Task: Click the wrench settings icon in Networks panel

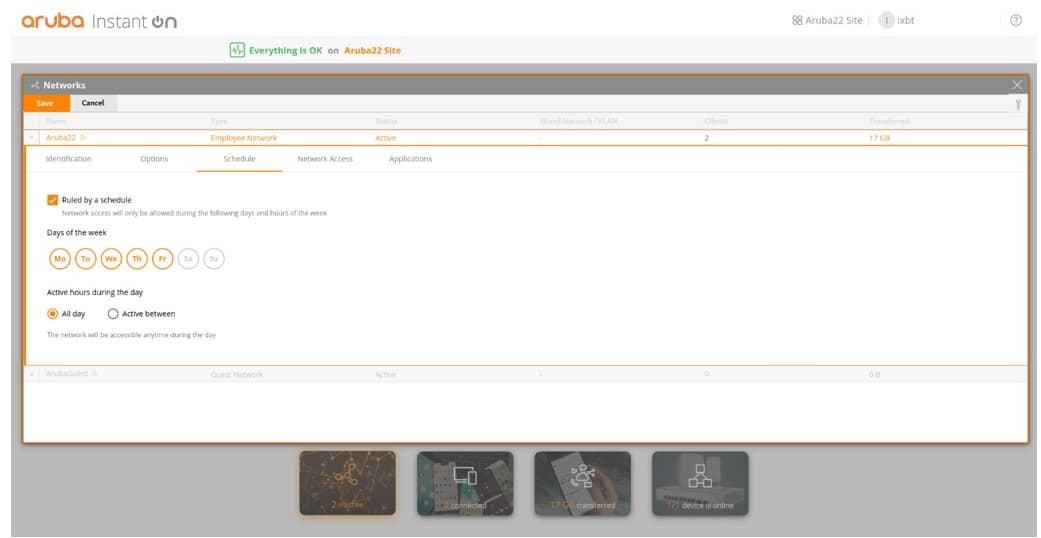Action: pyautogui.click(x=1018, y=104)
